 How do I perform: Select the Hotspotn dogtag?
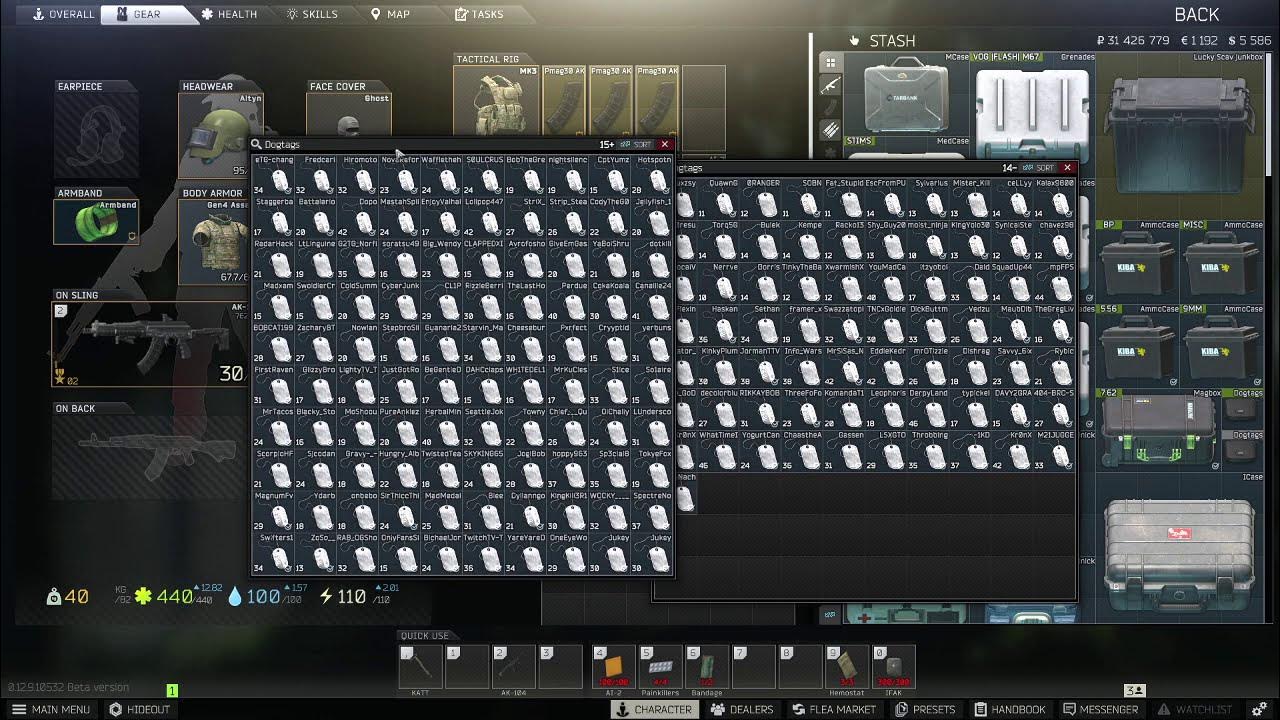click(652, 176)
